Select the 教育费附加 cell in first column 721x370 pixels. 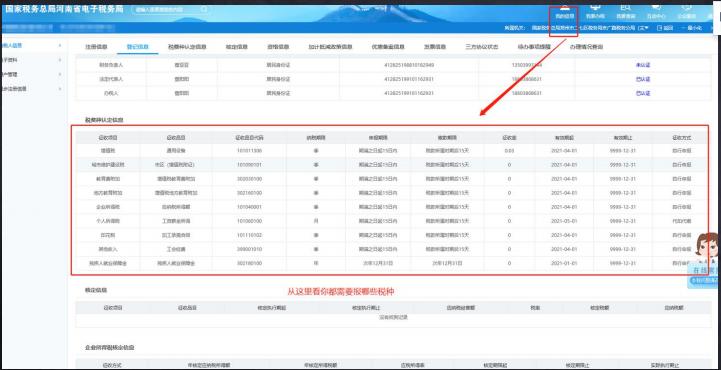tap(108, 178)
